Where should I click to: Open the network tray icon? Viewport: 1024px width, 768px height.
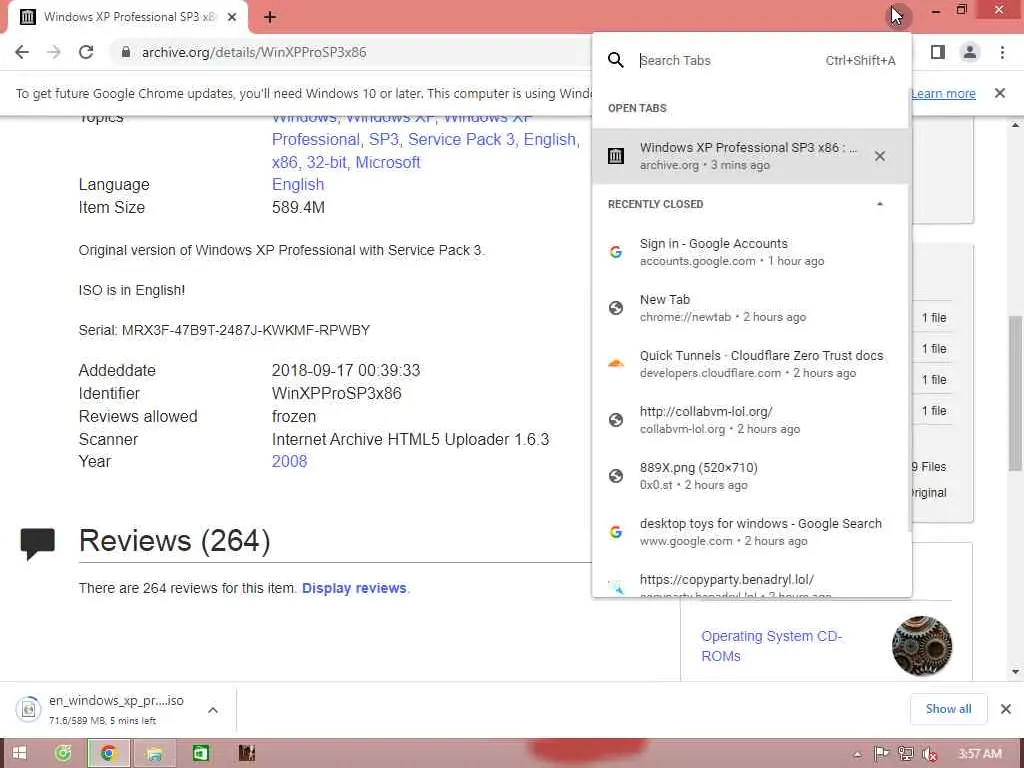point(905,754)
